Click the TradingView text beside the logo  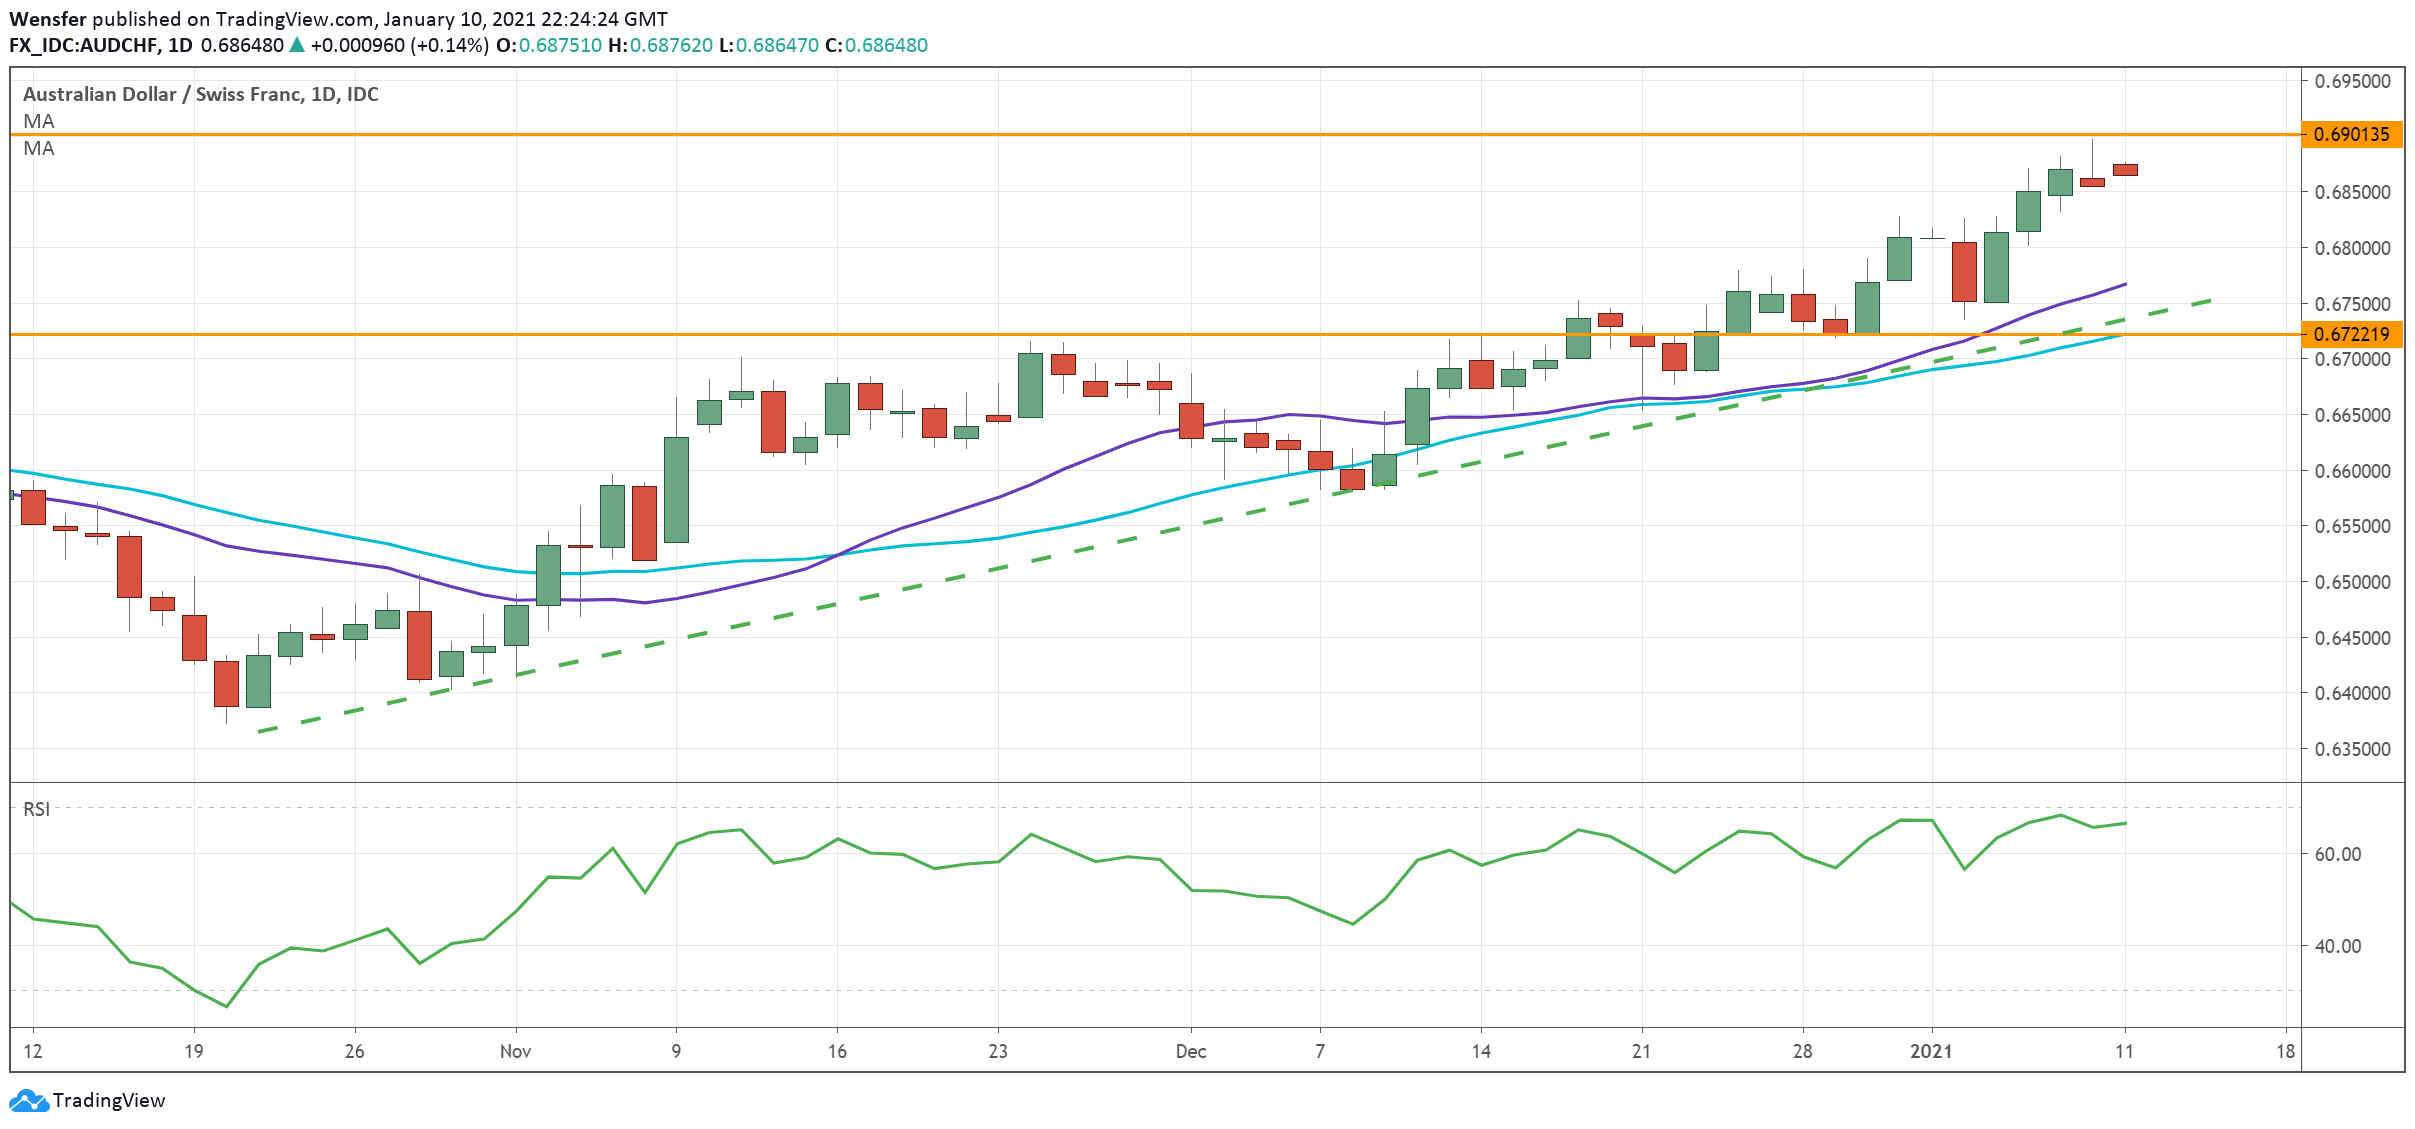point(109,1101)
